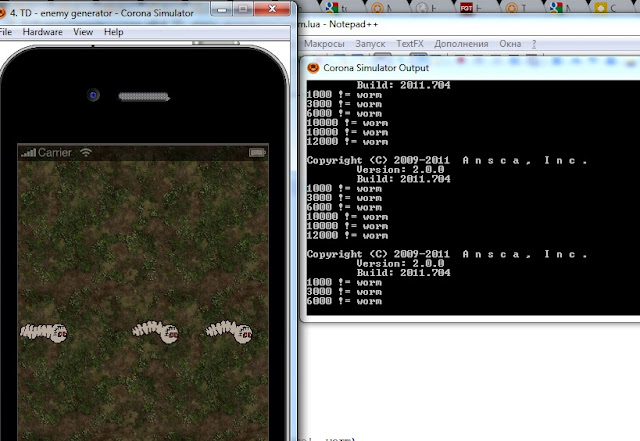The width and height of the screenshot is (640, 441).
Task: Open the Hardware menu in Corona Simulator
Action: tap(42, 32)
